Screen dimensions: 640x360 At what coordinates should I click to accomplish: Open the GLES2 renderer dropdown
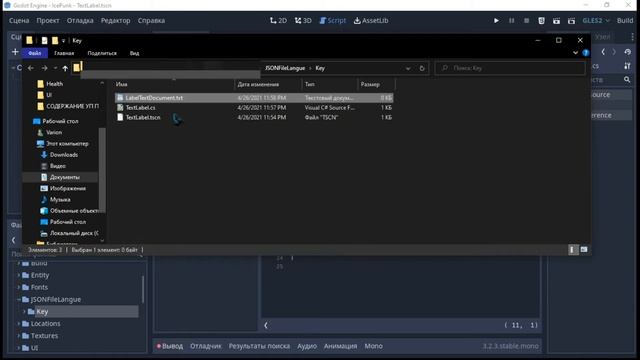(x=596, y=20)
